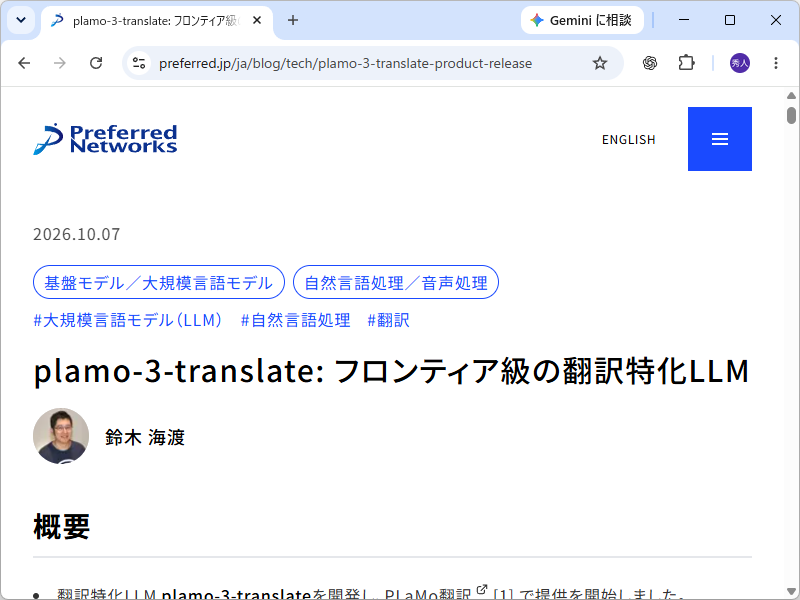Click the 概要 section heading
800x600 pixels.
pyautogui.click(x=62, y=527)
